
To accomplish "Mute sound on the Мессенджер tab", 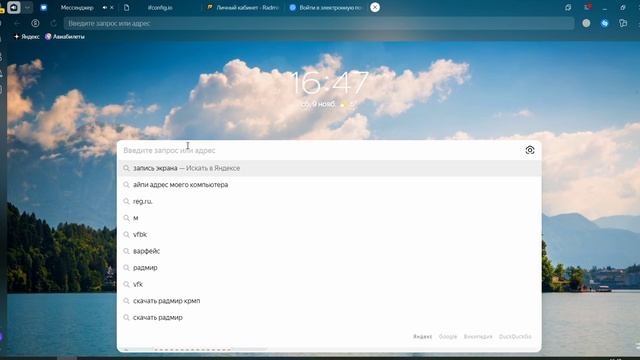I will click(x=105, y=7).
